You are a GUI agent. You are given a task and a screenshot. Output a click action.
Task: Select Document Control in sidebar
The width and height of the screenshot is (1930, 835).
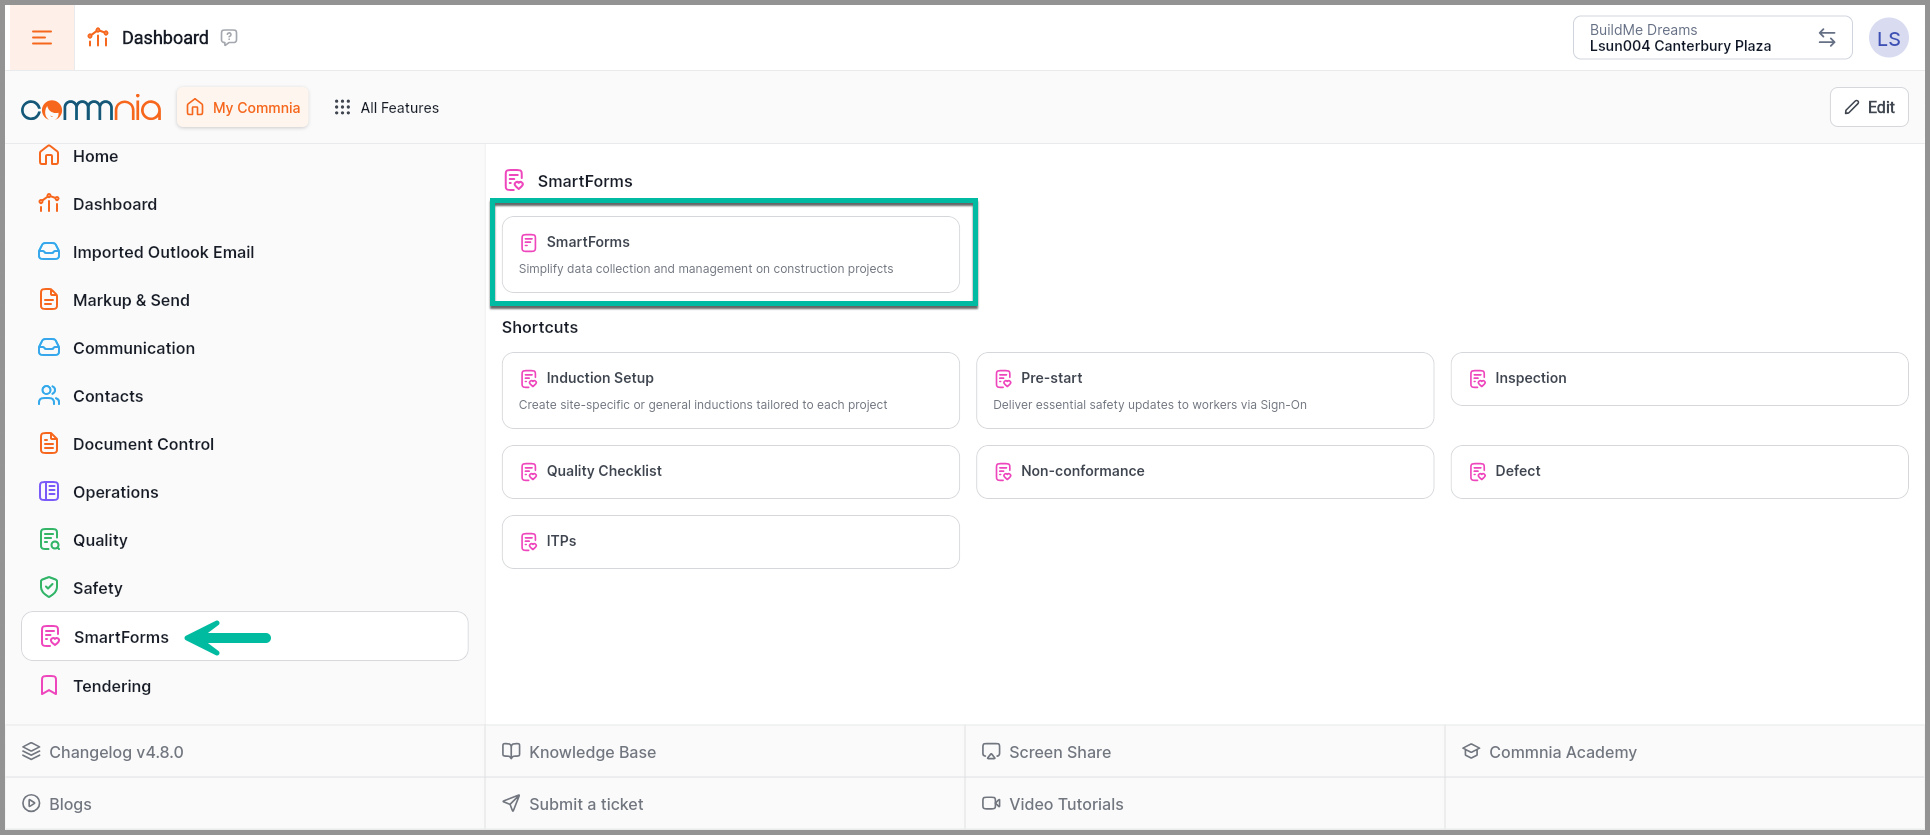point(143,444)
